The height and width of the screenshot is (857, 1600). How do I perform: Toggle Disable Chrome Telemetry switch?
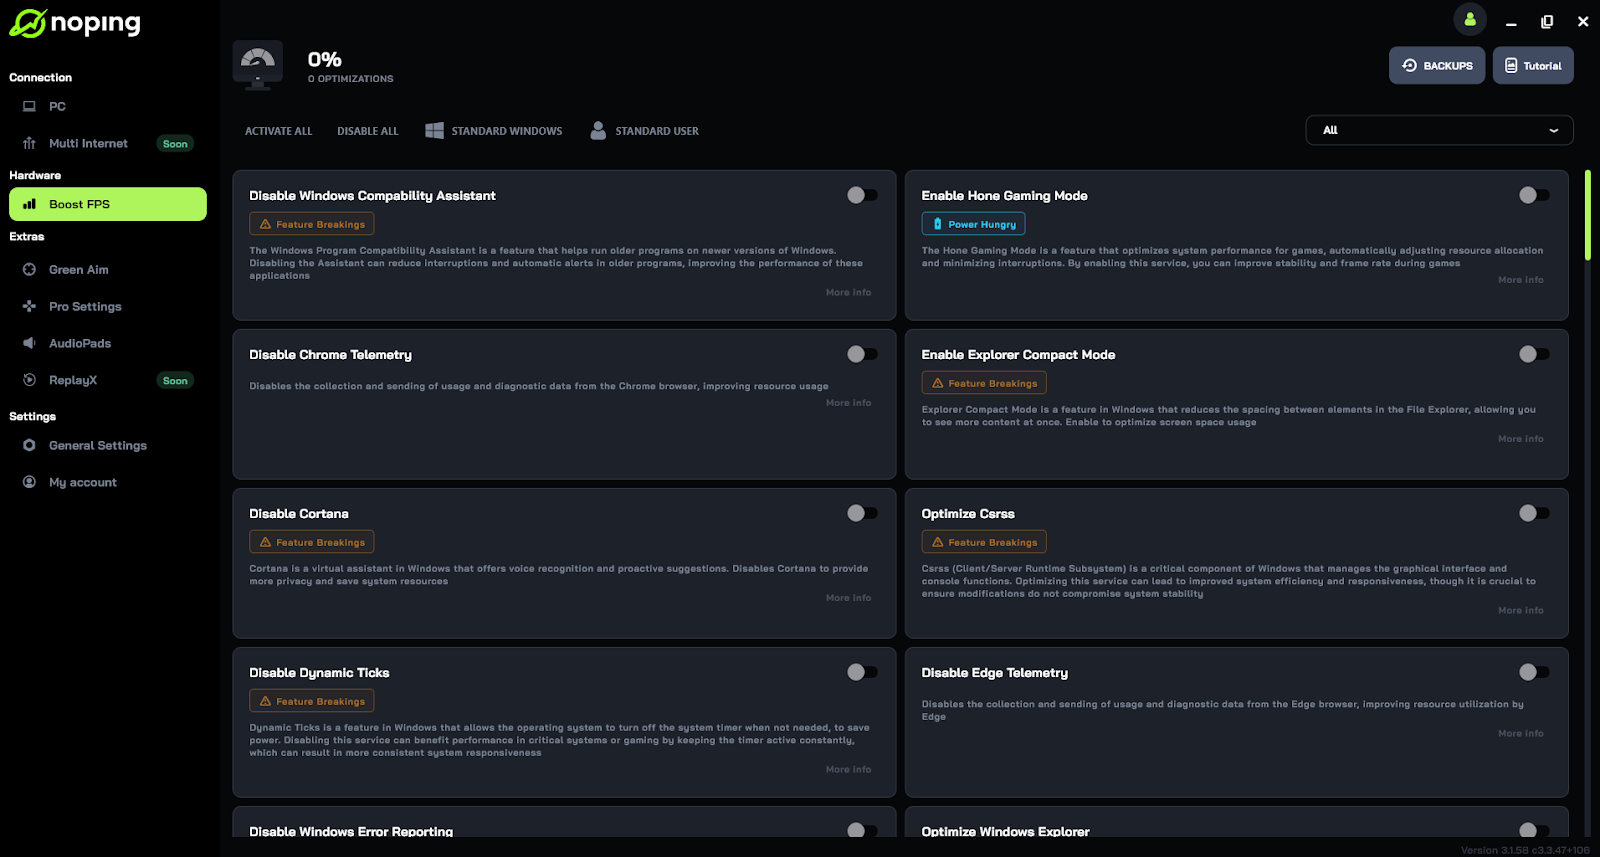pos(862,354)
